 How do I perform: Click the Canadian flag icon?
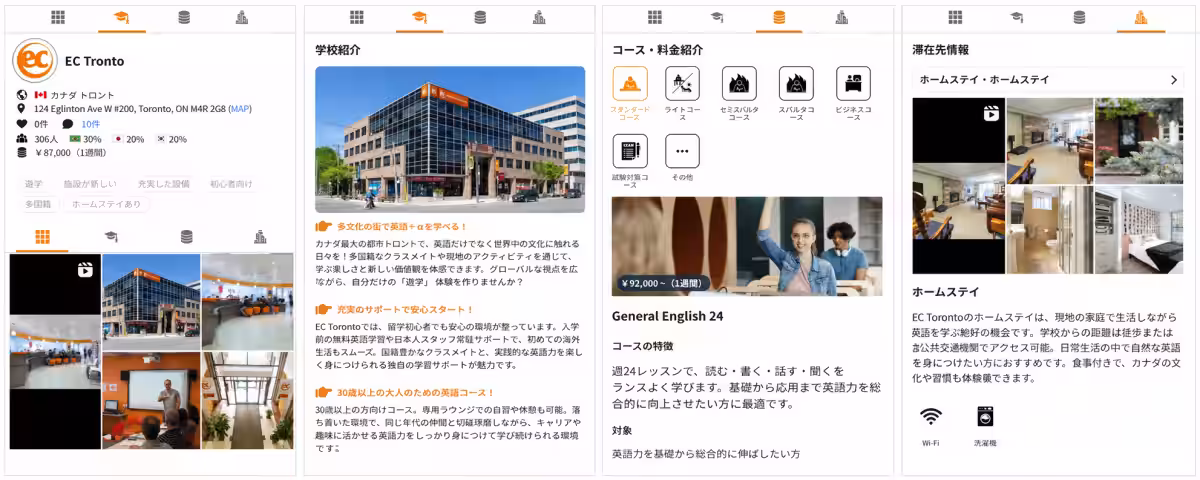pos(41,94)
